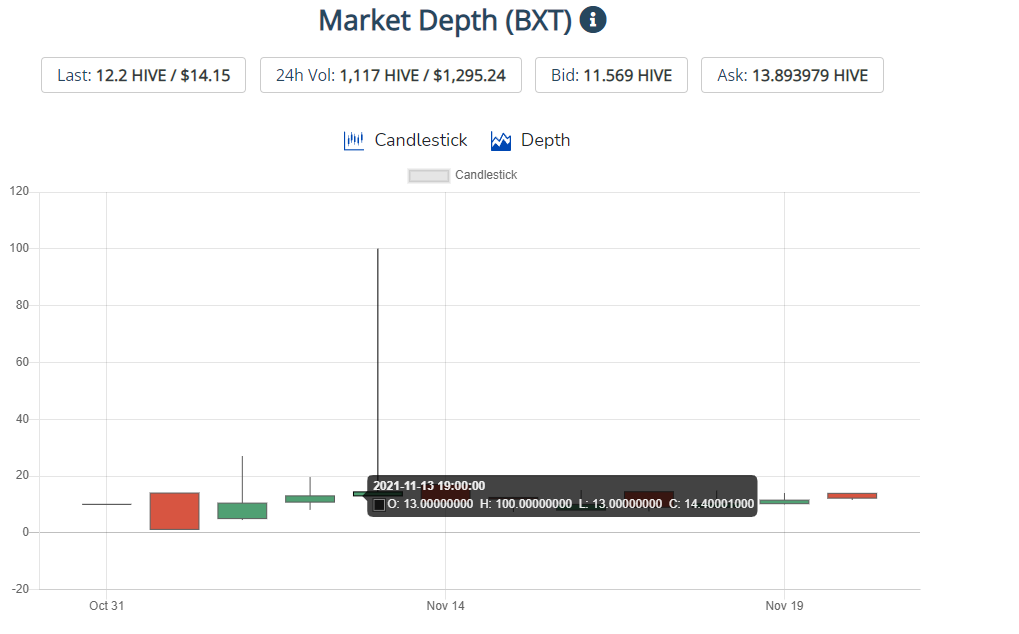The height and width of the screenshot is (634, 1019).
Task: Click tooltip close value C: 14.40001000
Action: pyautogui.click(x=712, y=504)
